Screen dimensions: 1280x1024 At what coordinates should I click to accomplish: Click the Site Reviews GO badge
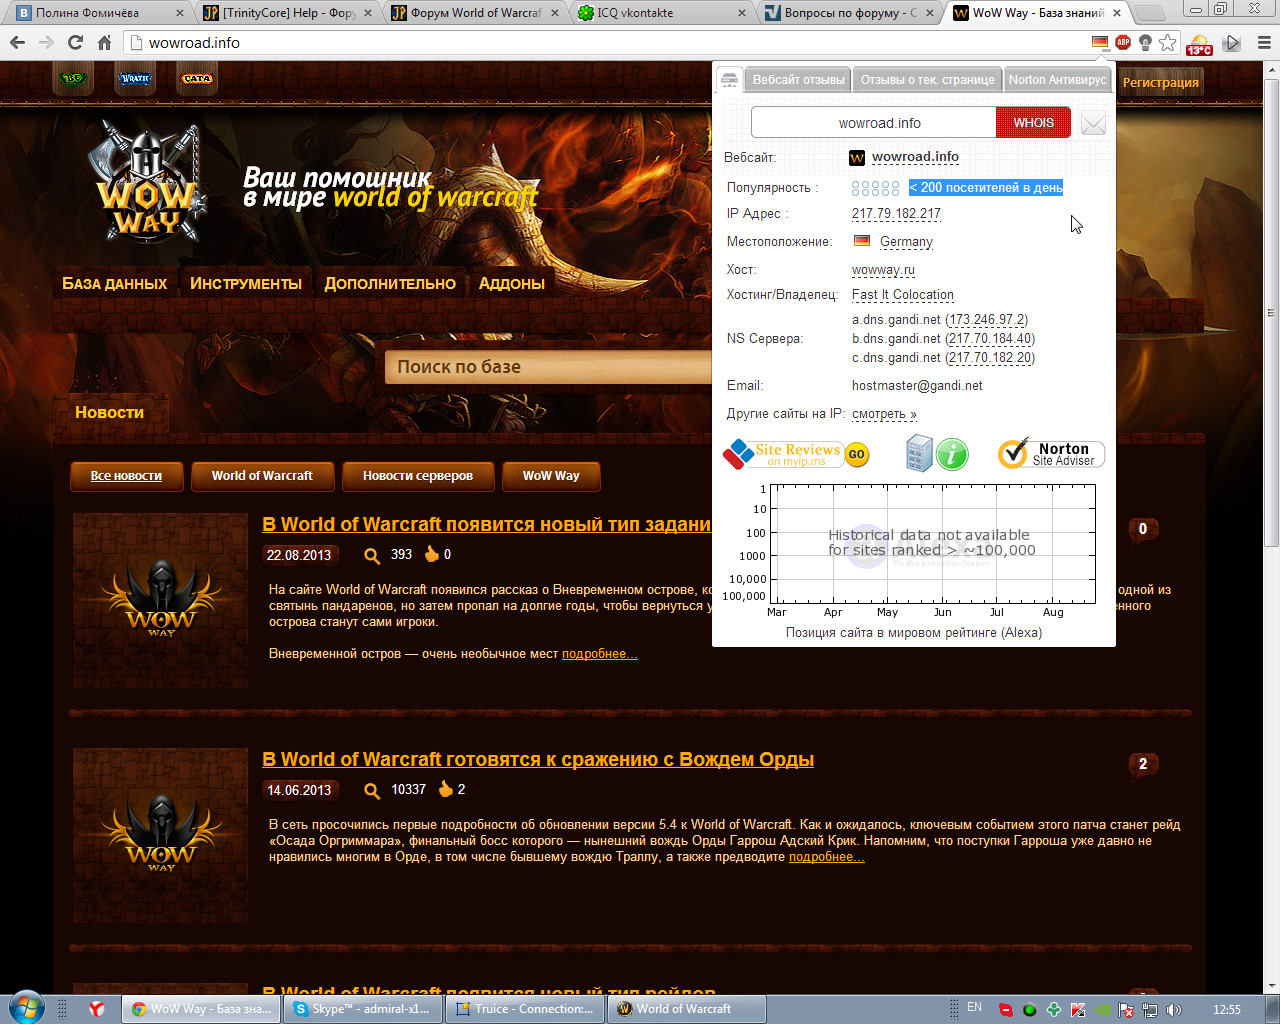(796, 454)
